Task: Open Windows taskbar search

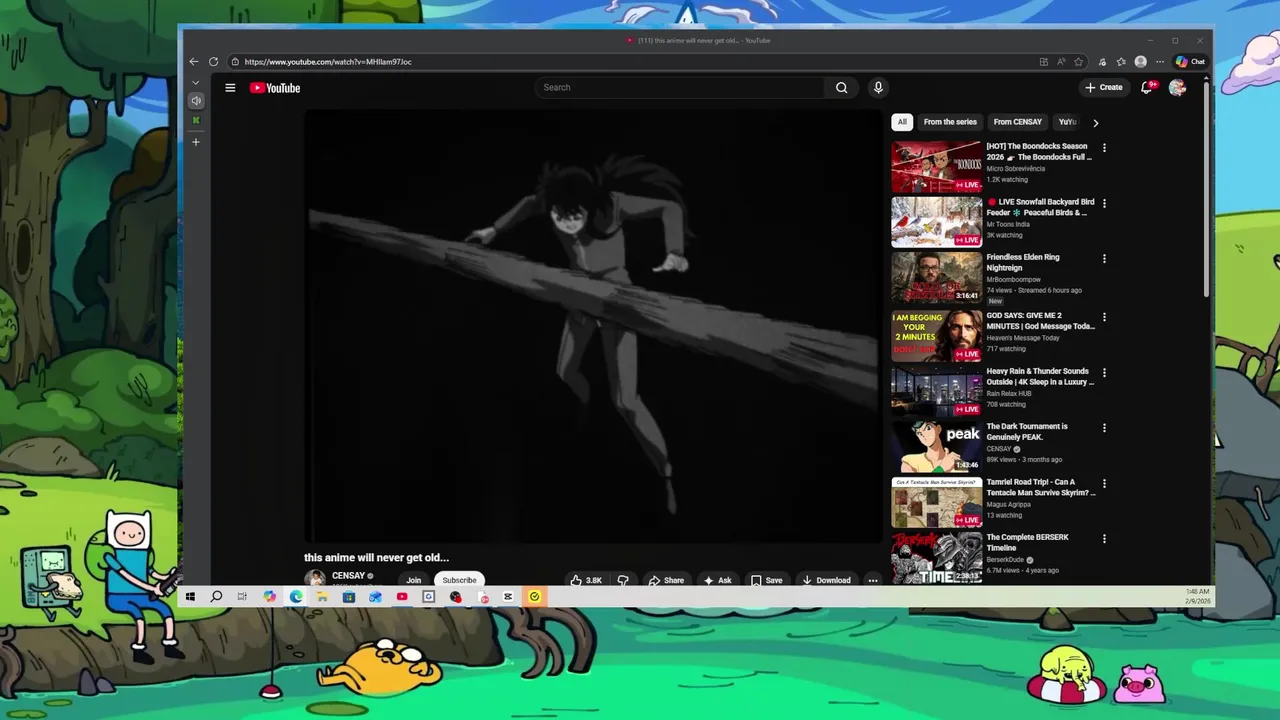Action: pos(216,597)
